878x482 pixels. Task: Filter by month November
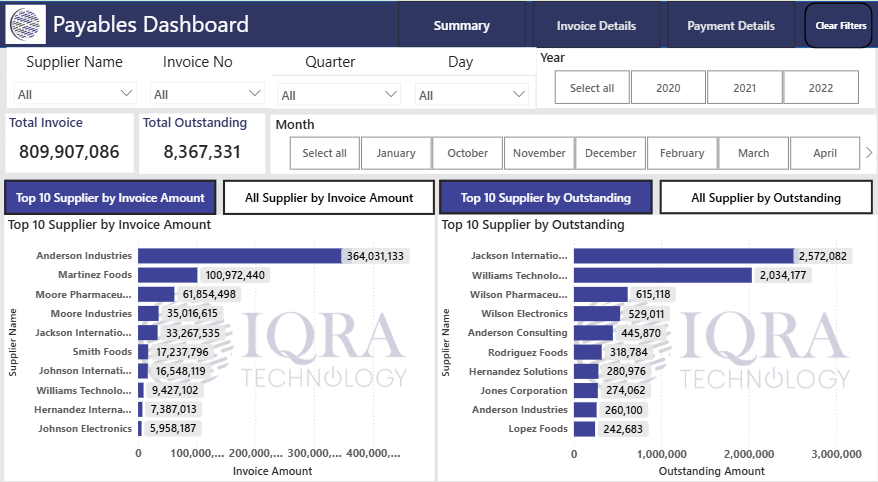point(539,153)
